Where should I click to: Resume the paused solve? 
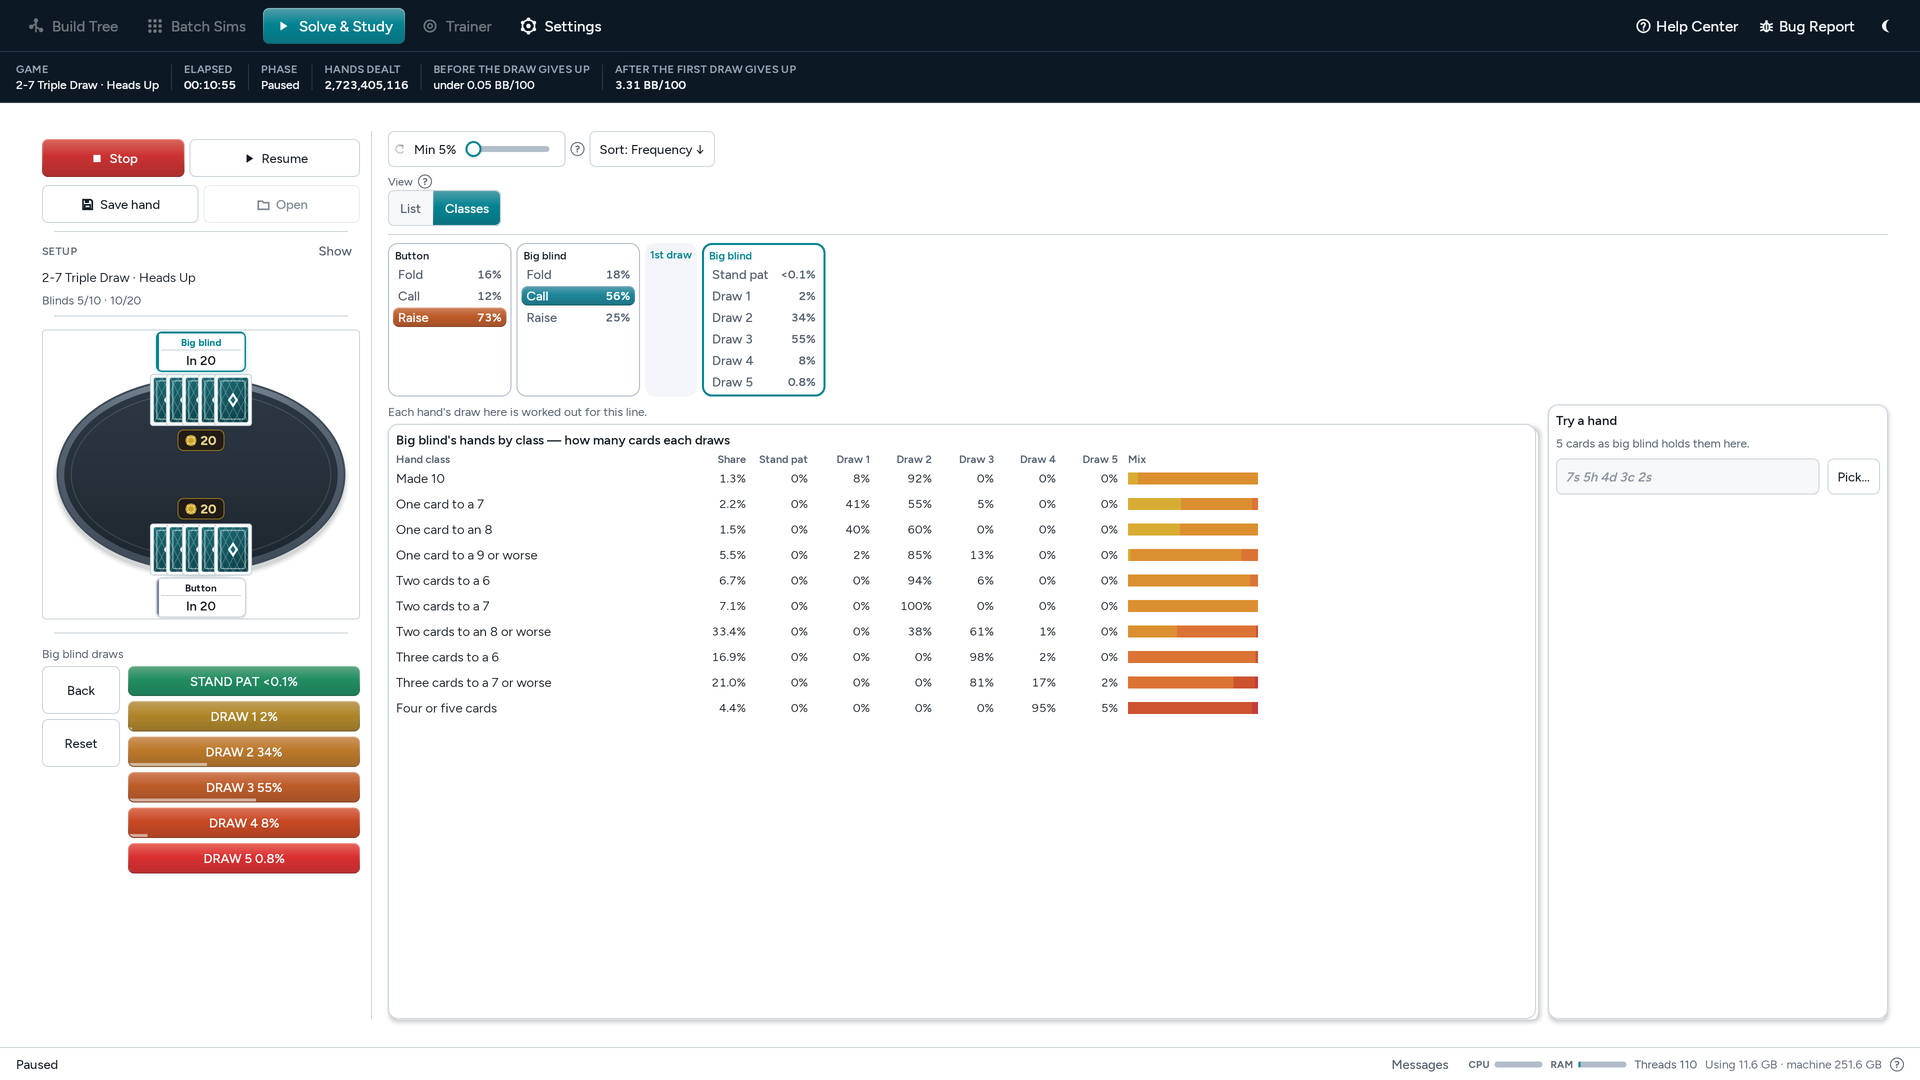click(275, 158)
